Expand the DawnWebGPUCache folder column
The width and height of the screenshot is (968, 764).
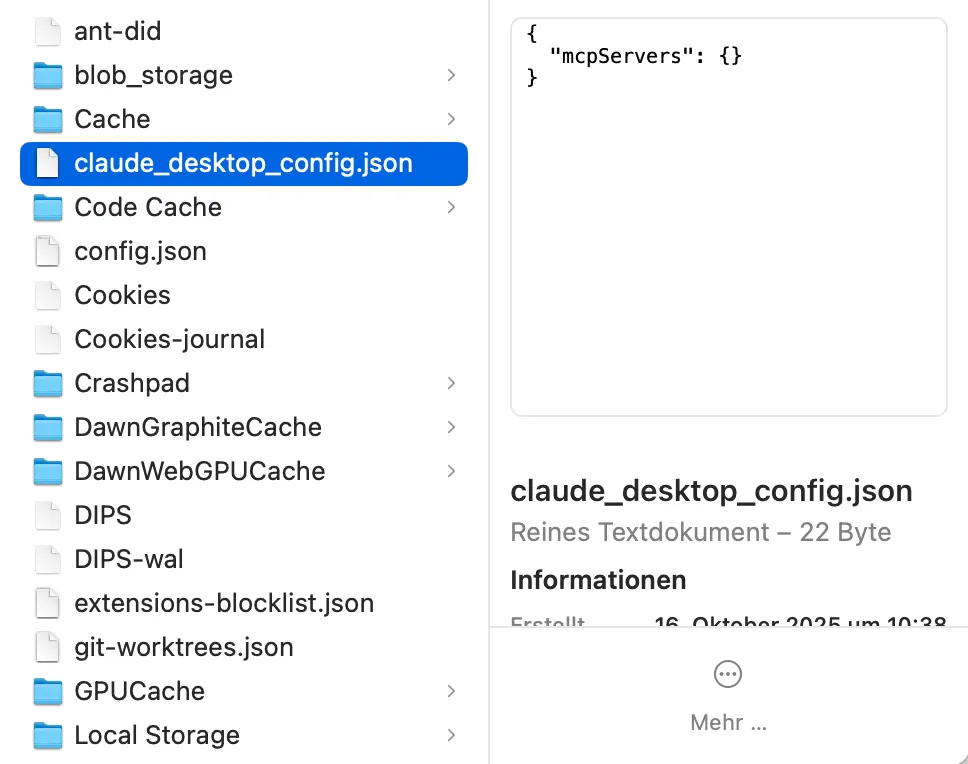(451, 471)
